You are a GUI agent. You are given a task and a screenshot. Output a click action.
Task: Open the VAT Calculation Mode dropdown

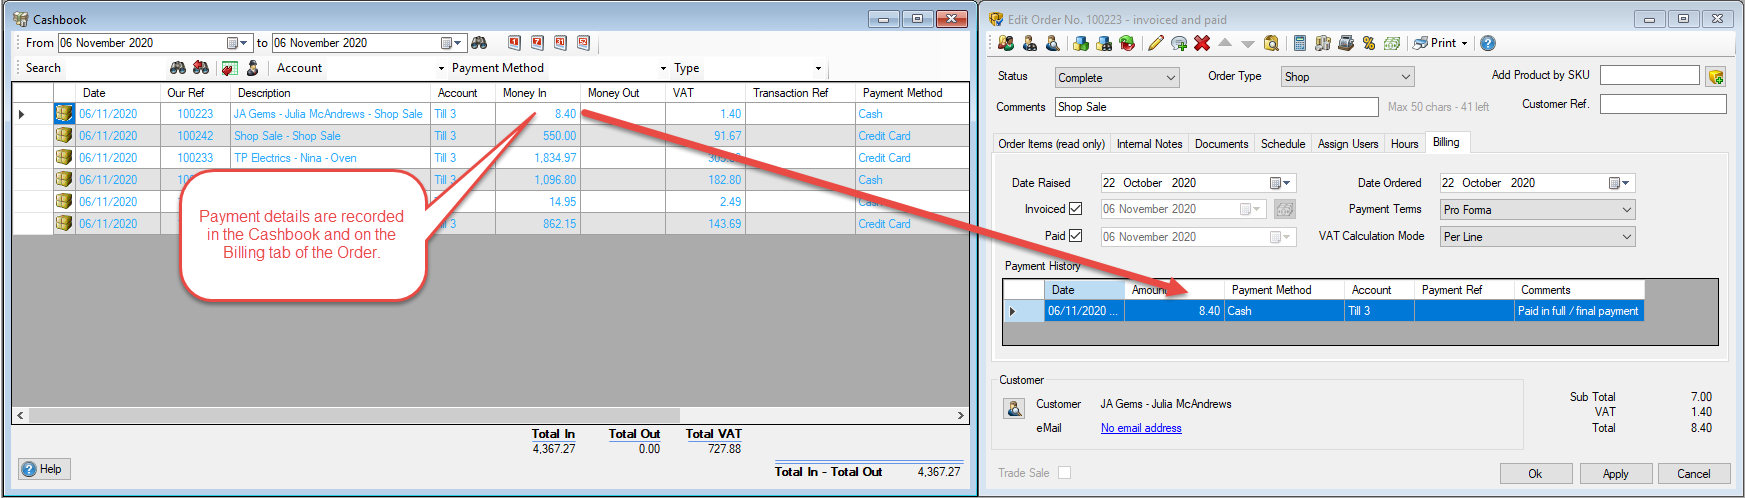click(x=1537, y=237)
